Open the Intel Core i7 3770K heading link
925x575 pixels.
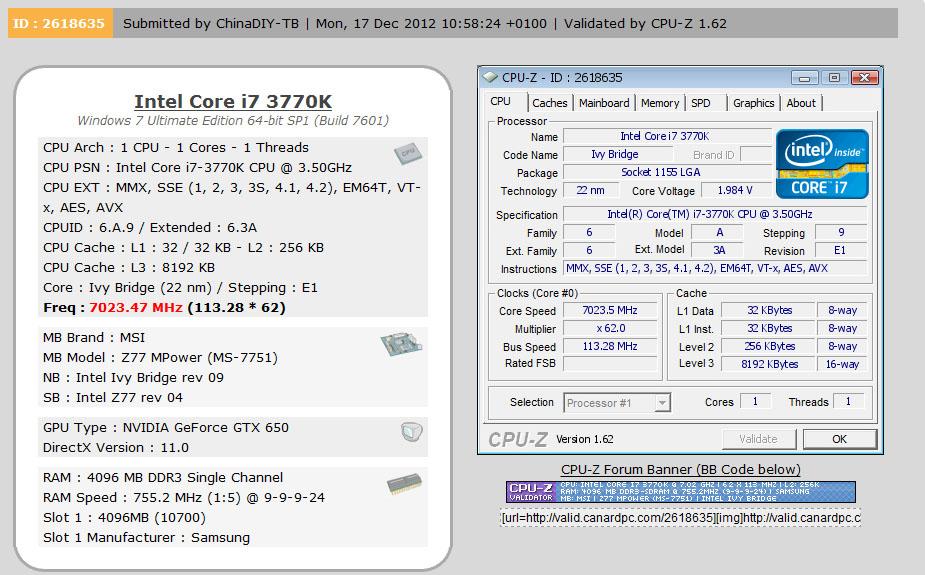click(233, 101)
